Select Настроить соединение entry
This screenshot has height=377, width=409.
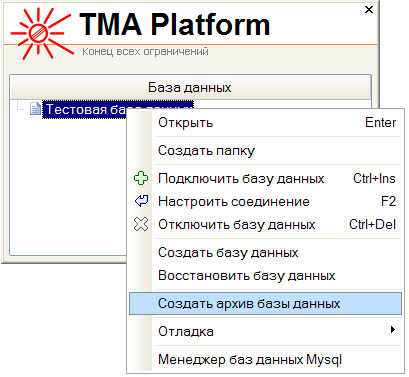coord(265,201)
